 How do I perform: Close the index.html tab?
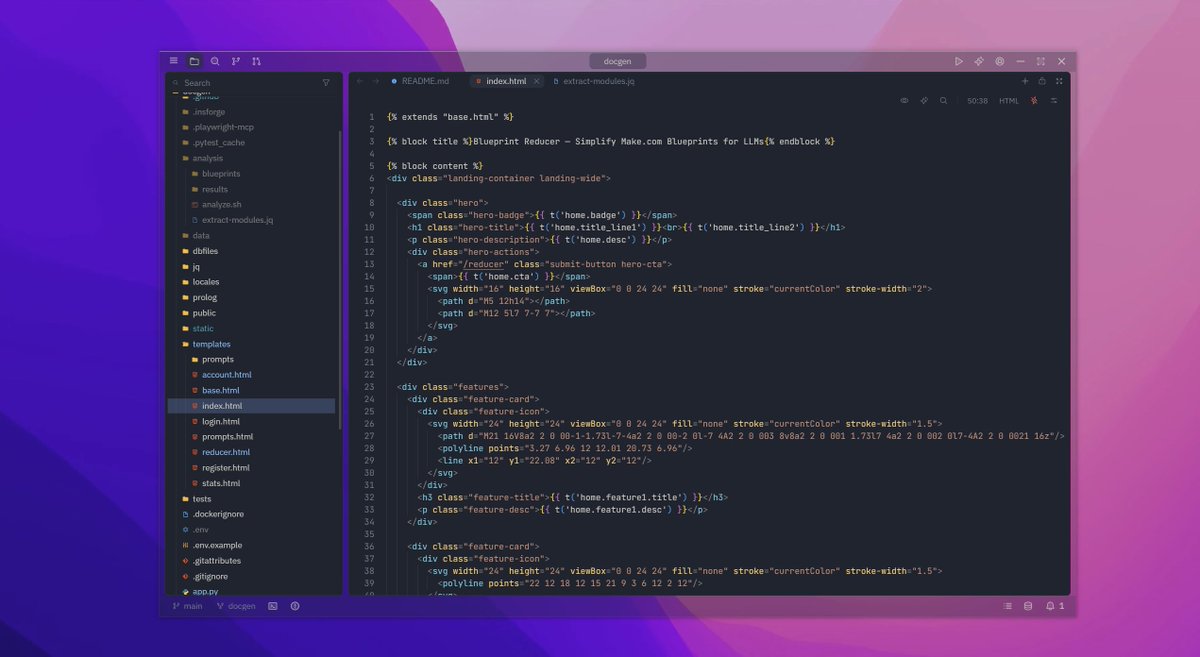coord(537,81)
